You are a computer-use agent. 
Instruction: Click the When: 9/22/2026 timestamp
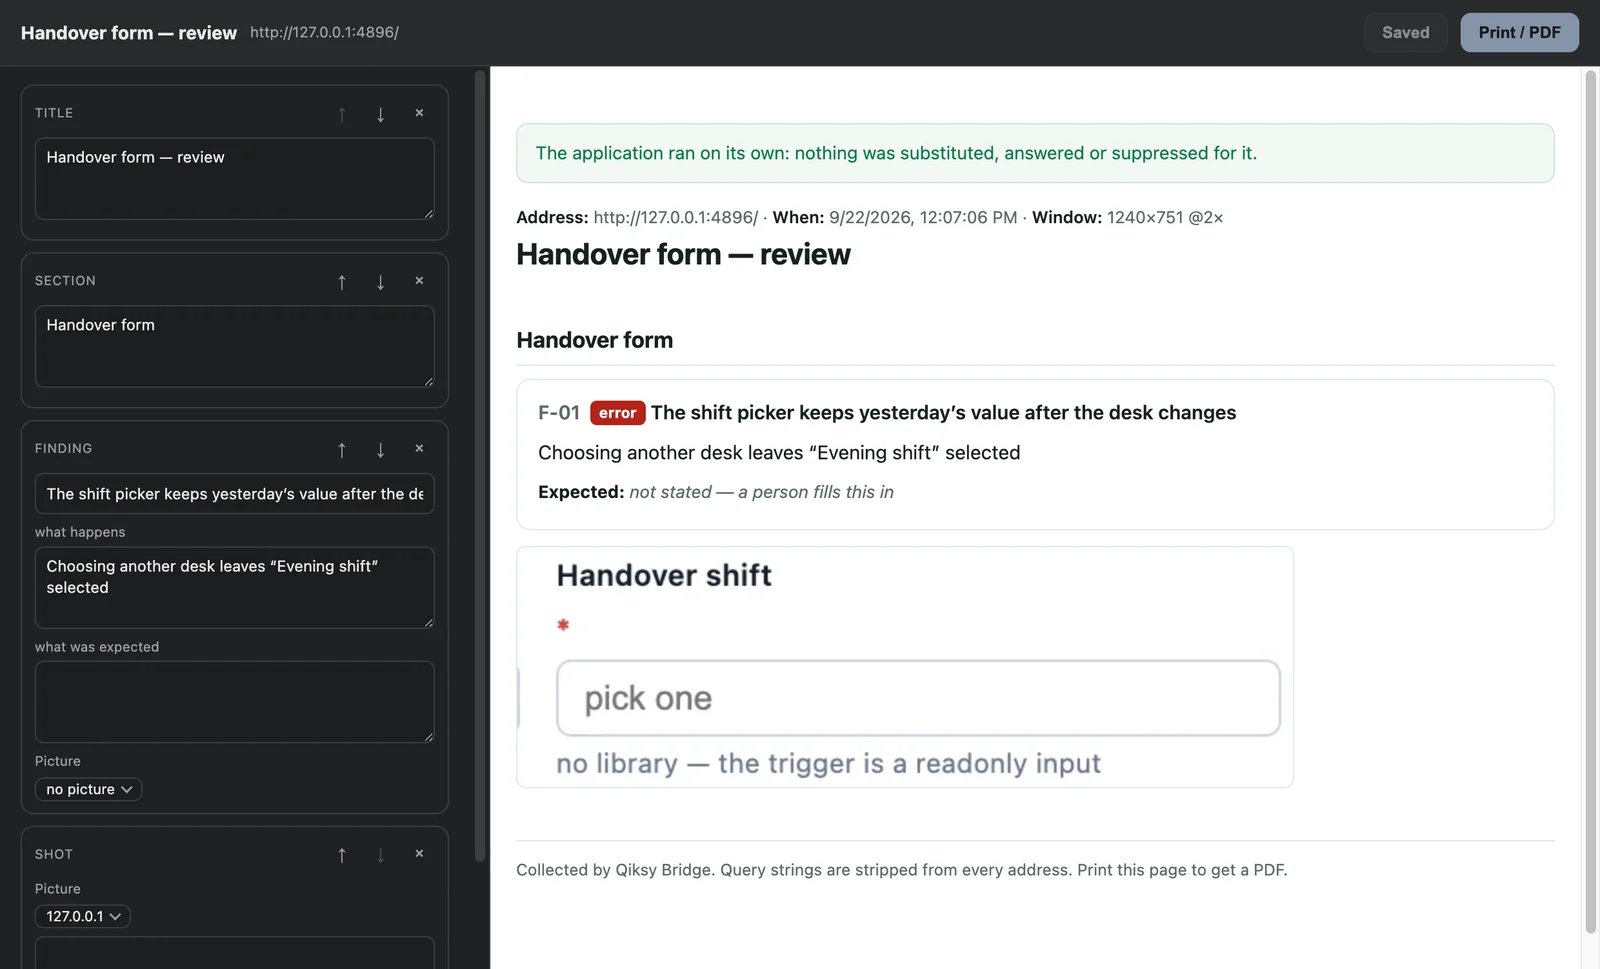tap(895, 217)
